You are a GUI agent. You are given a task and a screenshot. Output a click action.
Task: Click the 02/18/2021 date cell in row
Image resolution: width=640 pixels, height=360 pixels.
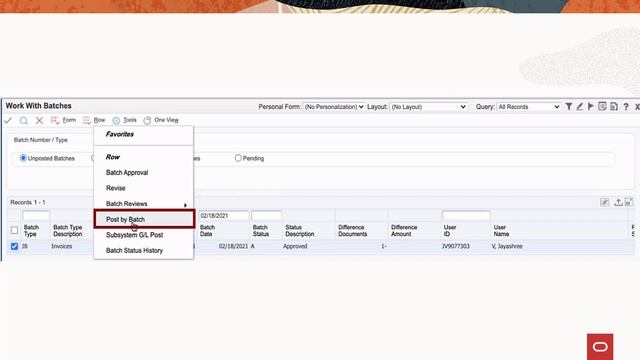(x=233, y=247)
